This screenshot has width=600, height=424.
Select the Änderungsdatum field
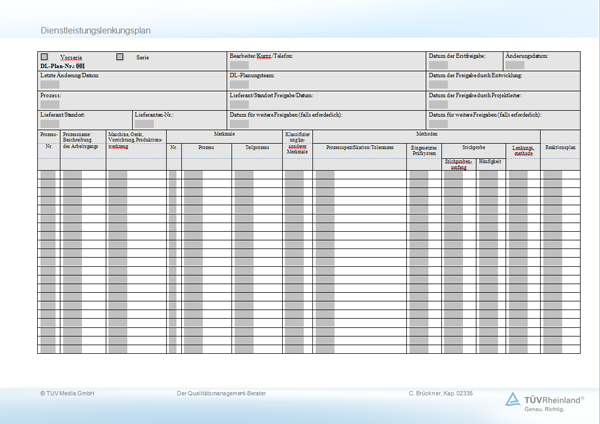click(x=515, y=65)
